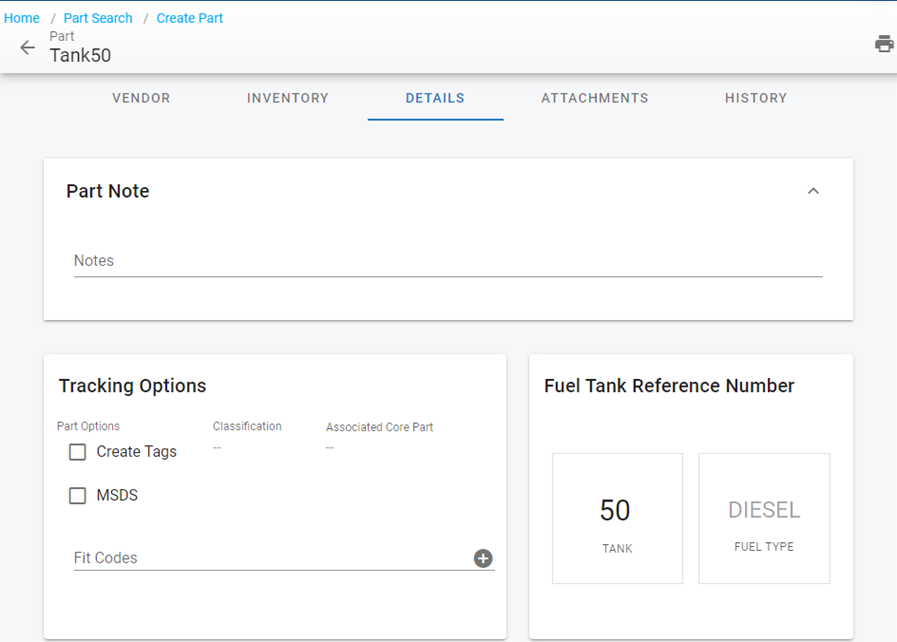Select the Diesel fuel type tile
This screenshot has height=642, width=897.
(764, 518)
